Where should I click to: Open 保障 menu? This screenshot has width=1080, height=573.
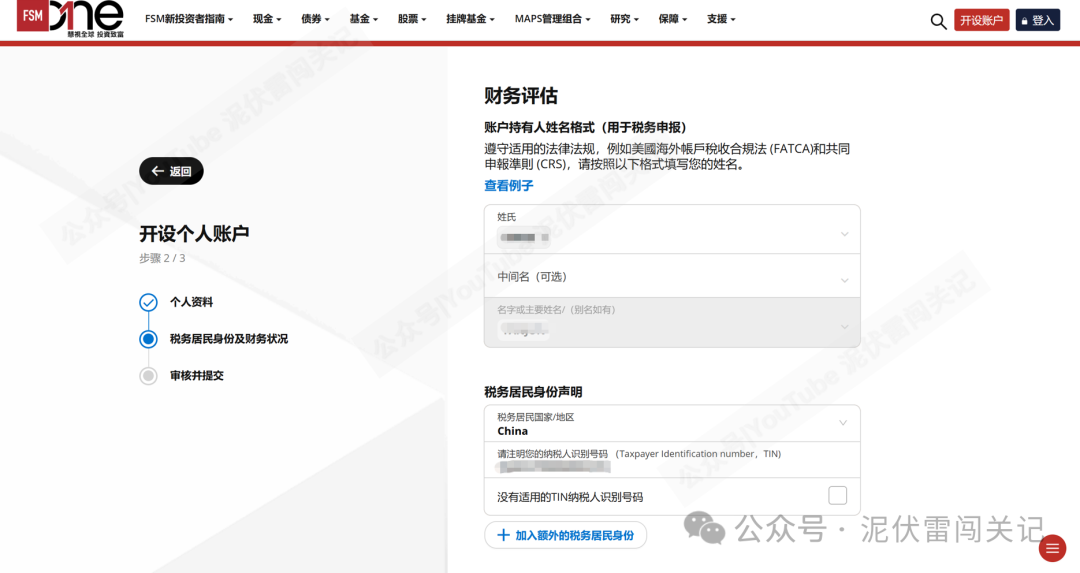click(x=673, y=19)
